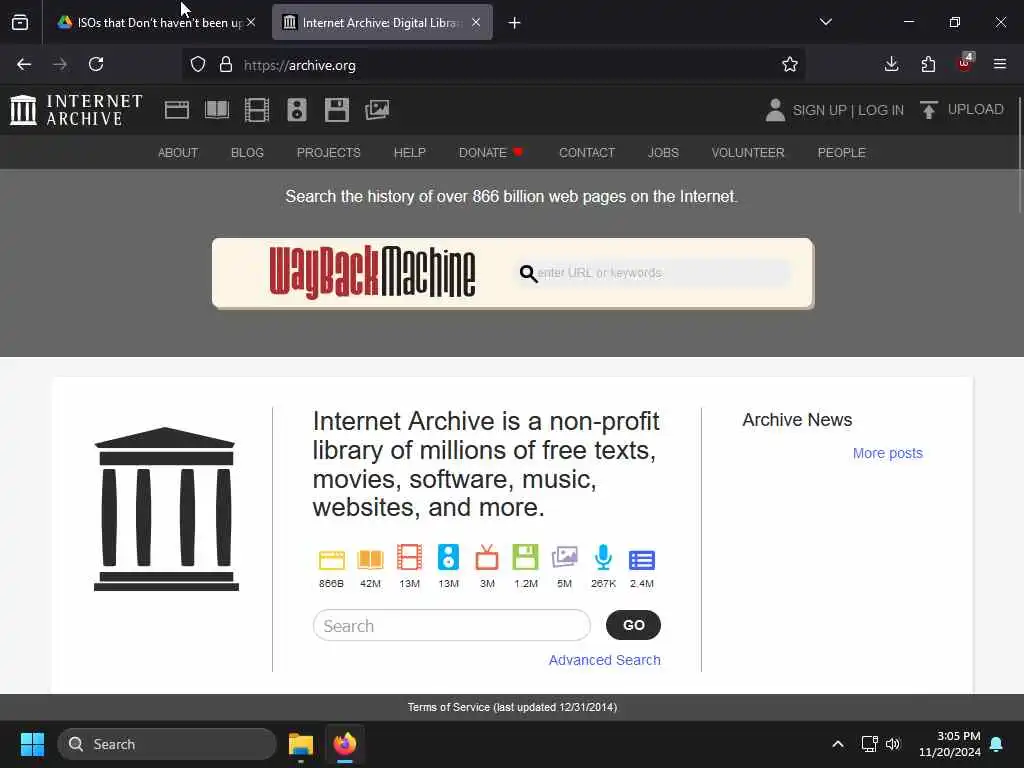
Task: Open the DONATE menu item
Action: [x=490, y=152]
